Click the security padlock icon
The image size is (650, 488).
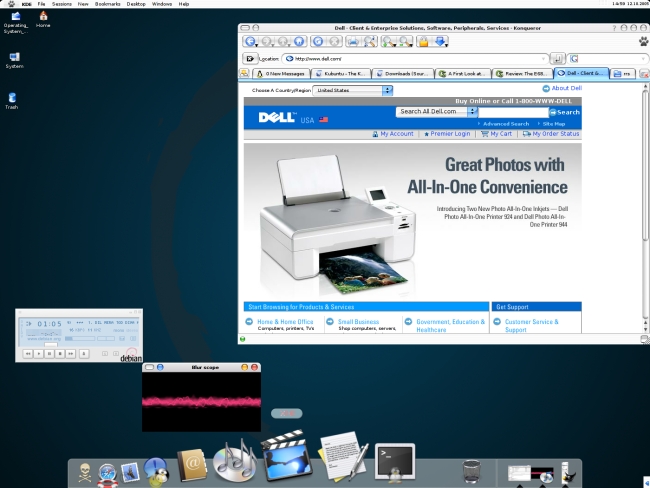tap(424, 41)
